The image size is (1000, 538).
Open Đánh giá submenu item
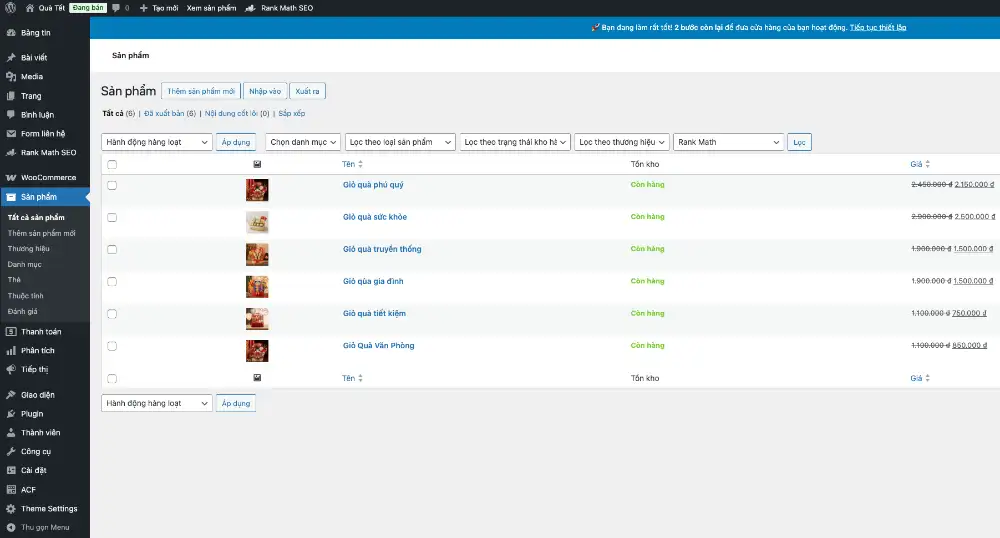pos(22,312)
